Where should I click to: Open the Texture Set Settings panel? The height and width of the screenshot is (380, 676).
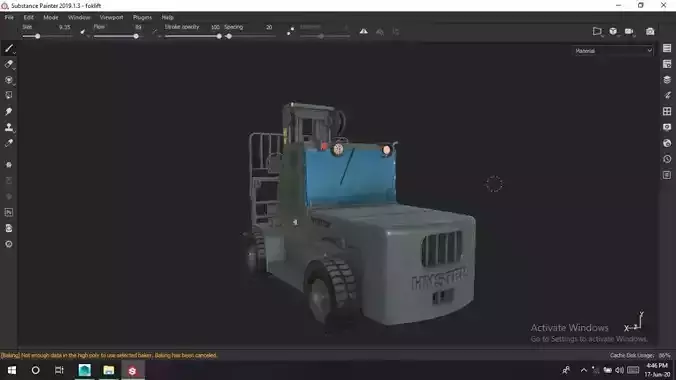click(x=667, y=64)
